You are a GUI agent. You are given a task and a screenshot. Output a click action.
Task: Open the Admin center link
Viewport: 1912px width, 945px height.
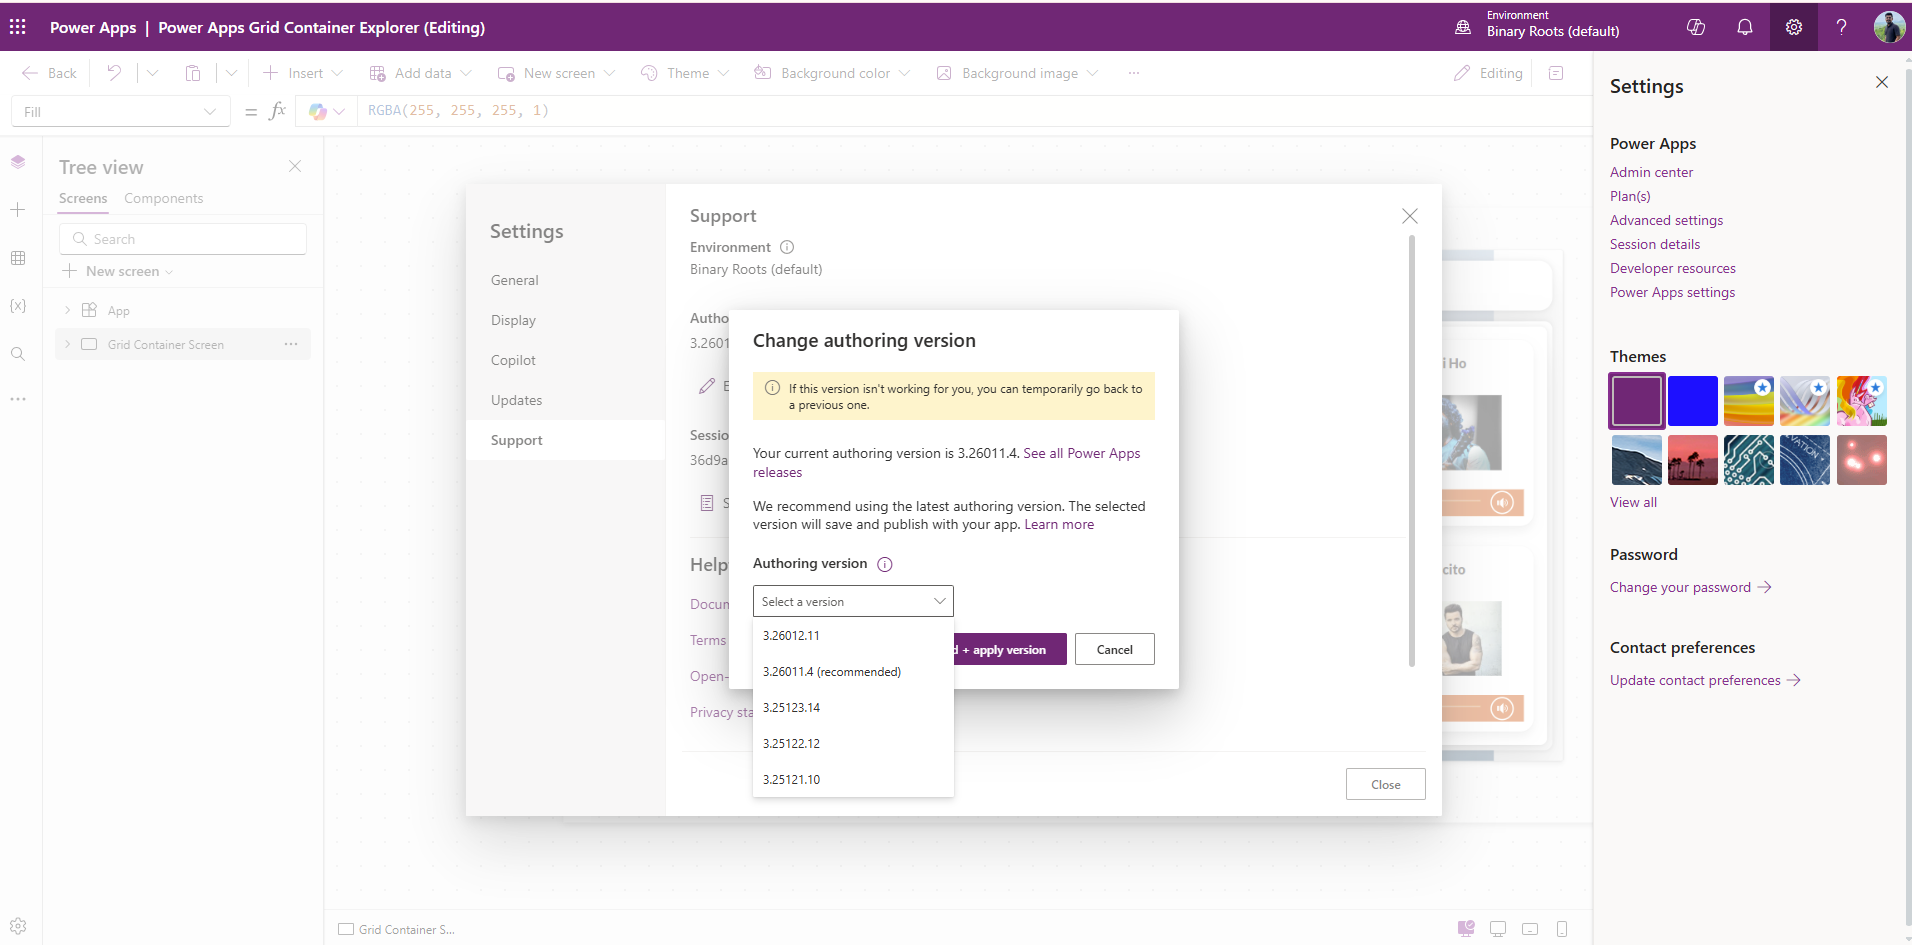pos(1652,172)
